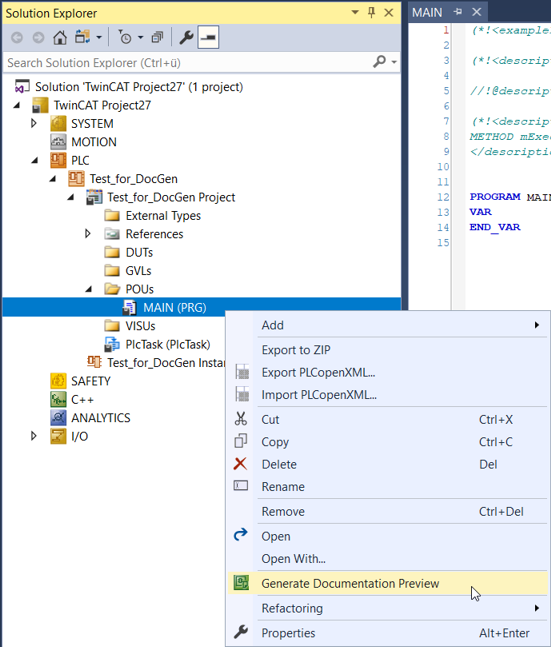Choose Export to ZIP
This screenshot has width=551, height=647.
pyautogui.click(x=388, y=350)
